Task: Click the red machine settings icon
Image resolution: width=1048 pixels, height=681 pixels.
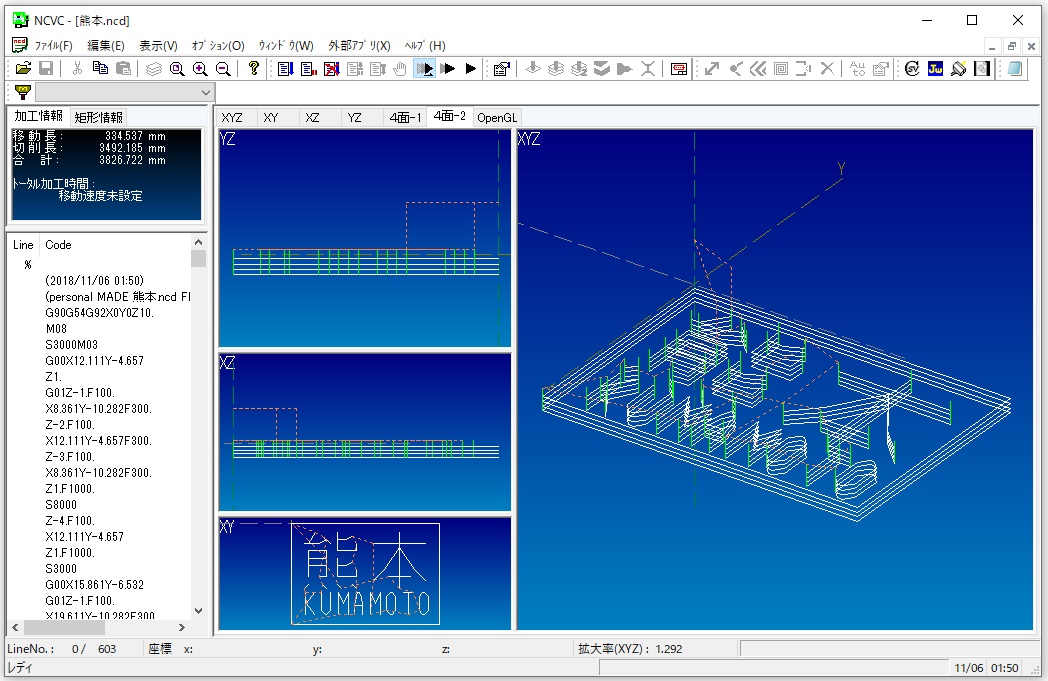Action: tap(679, 68)
